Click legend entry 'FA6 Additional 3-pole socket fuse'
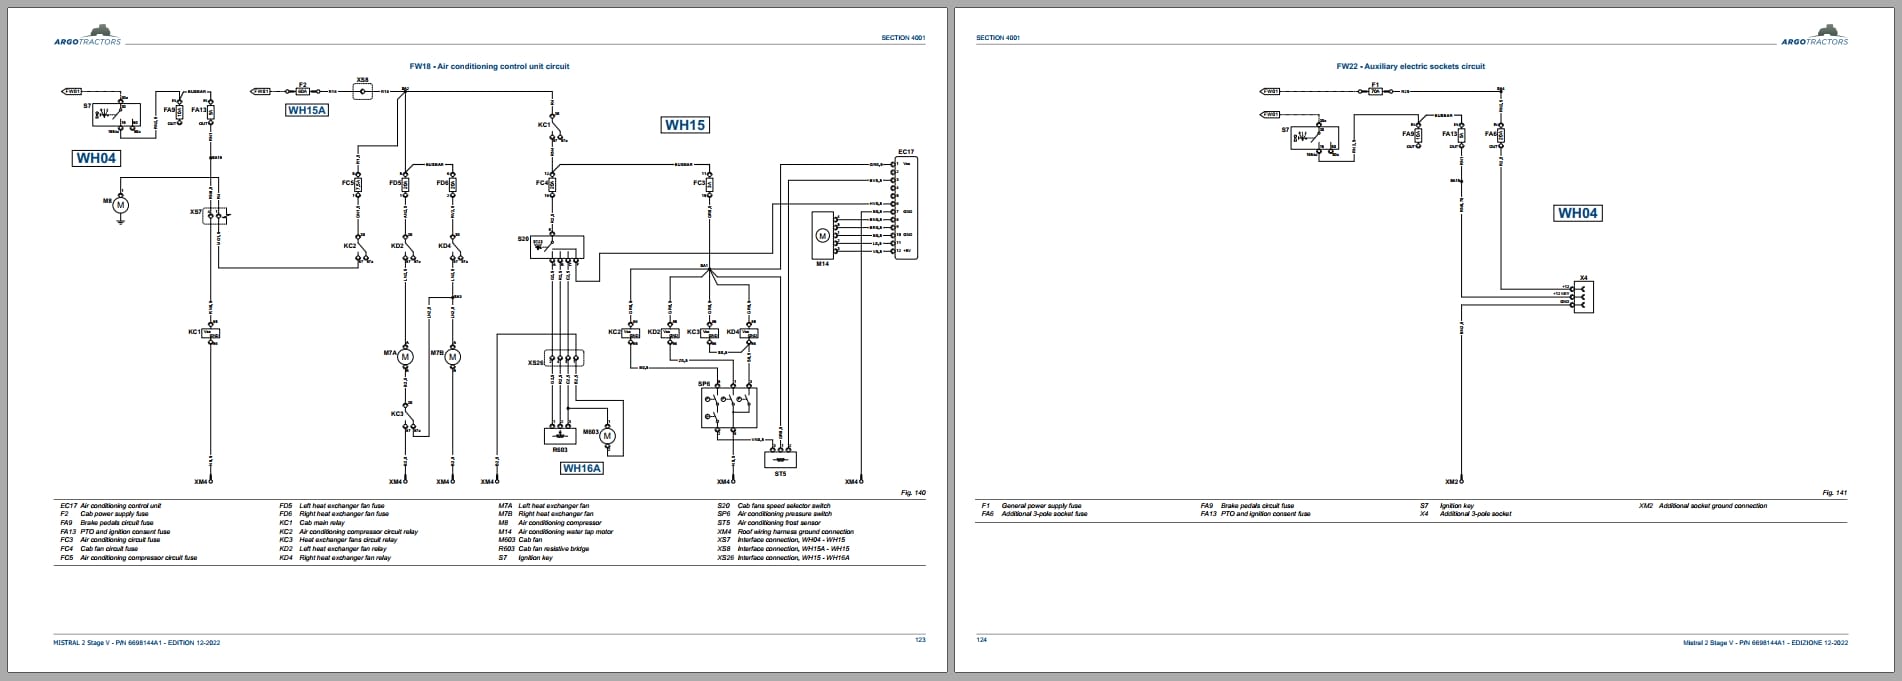The image size is (1902, 681). point(1035,514)
